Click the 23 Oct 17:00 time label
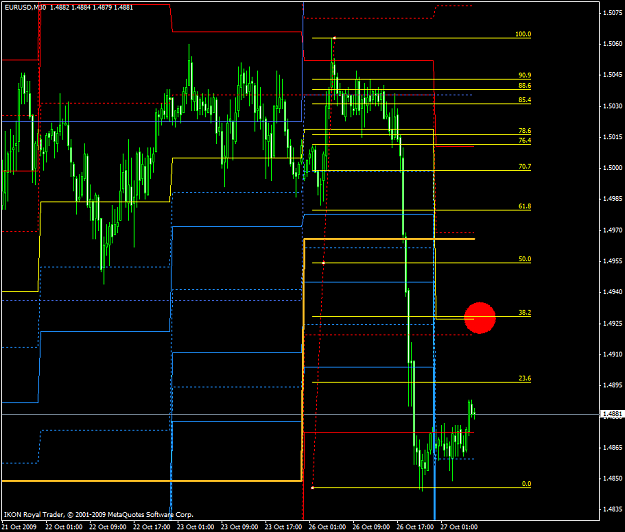 283,527
